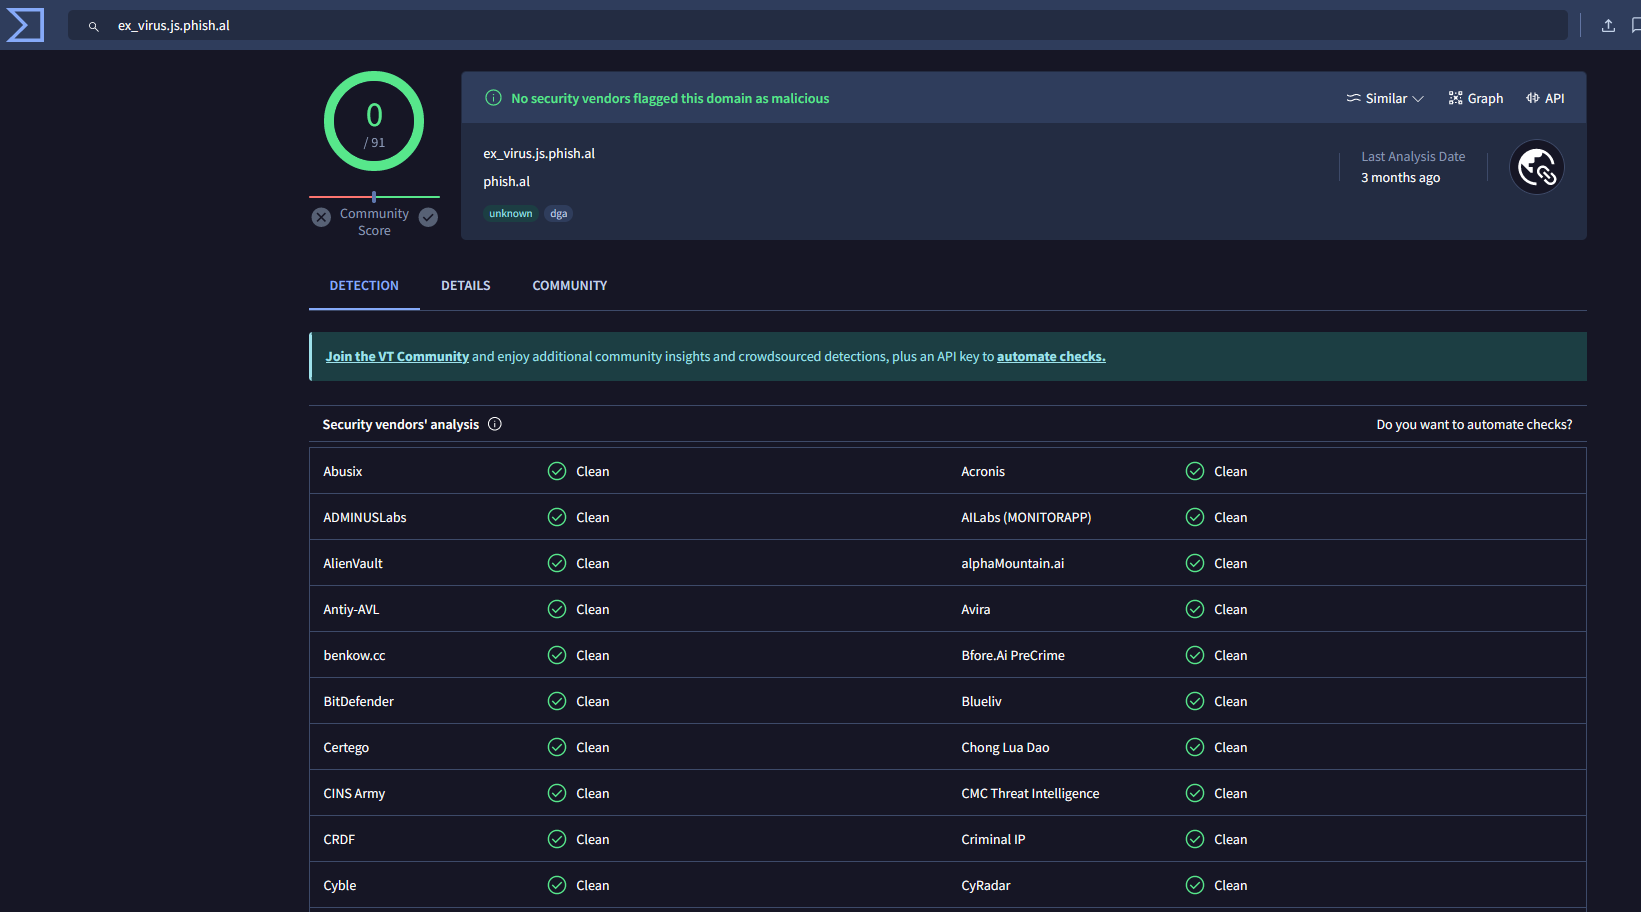The height and width of the screenshot is (912, 1641).
Task: Click Do you want to automate checks
Action: coord(1473,425)
